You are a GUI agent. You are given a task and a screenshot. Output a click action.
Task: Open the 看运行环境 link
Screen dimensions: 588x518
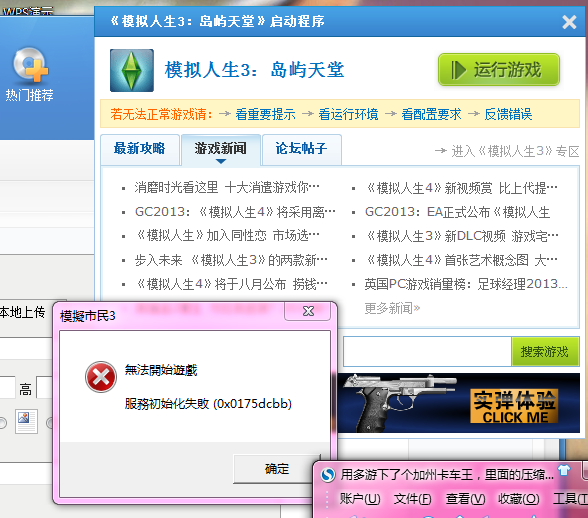pos(348,114)
